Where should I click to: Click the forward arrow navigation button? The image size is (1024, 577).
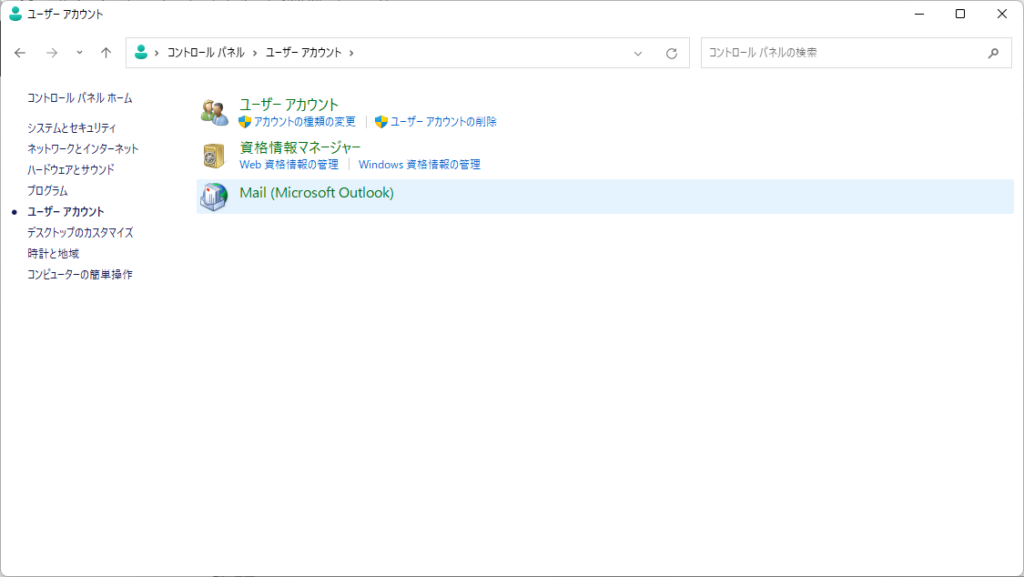coord(52,53)
